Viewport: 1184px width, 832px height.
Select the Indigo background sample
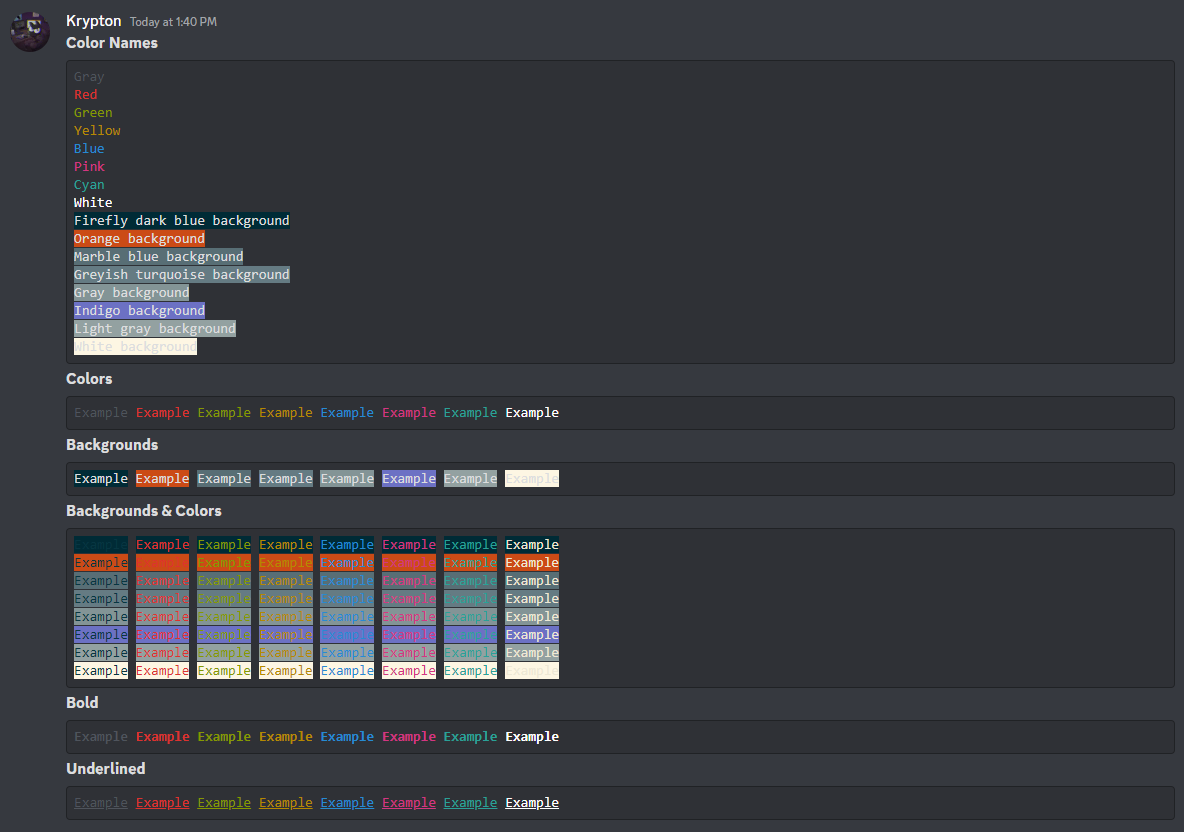click(139, 310)
